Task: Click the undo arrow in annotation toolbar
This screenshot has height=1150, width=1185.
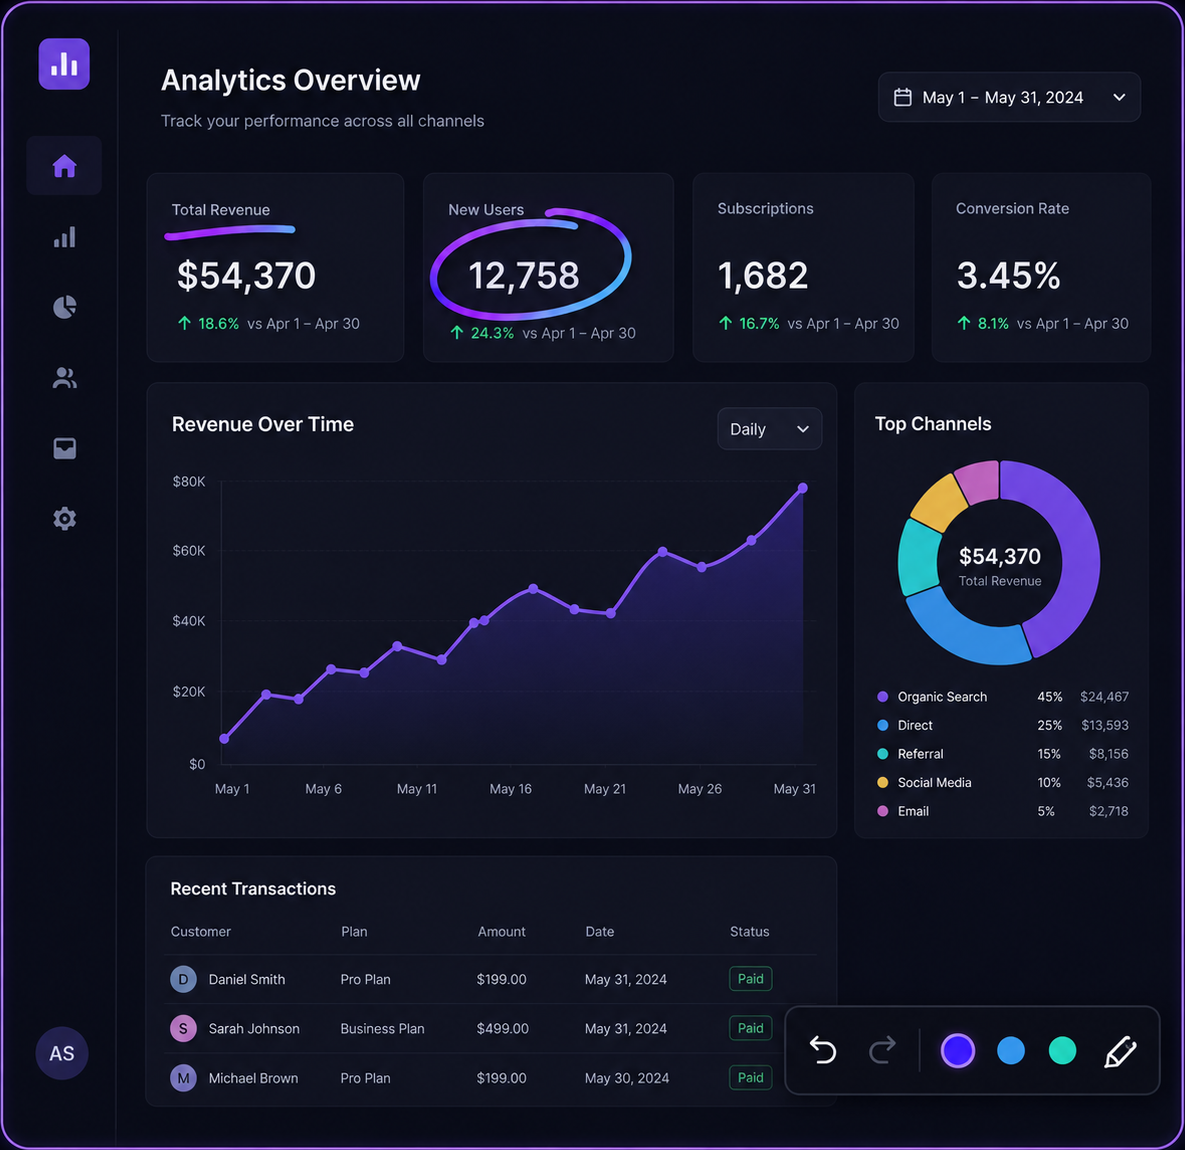Action: (x=823, y=1050)
